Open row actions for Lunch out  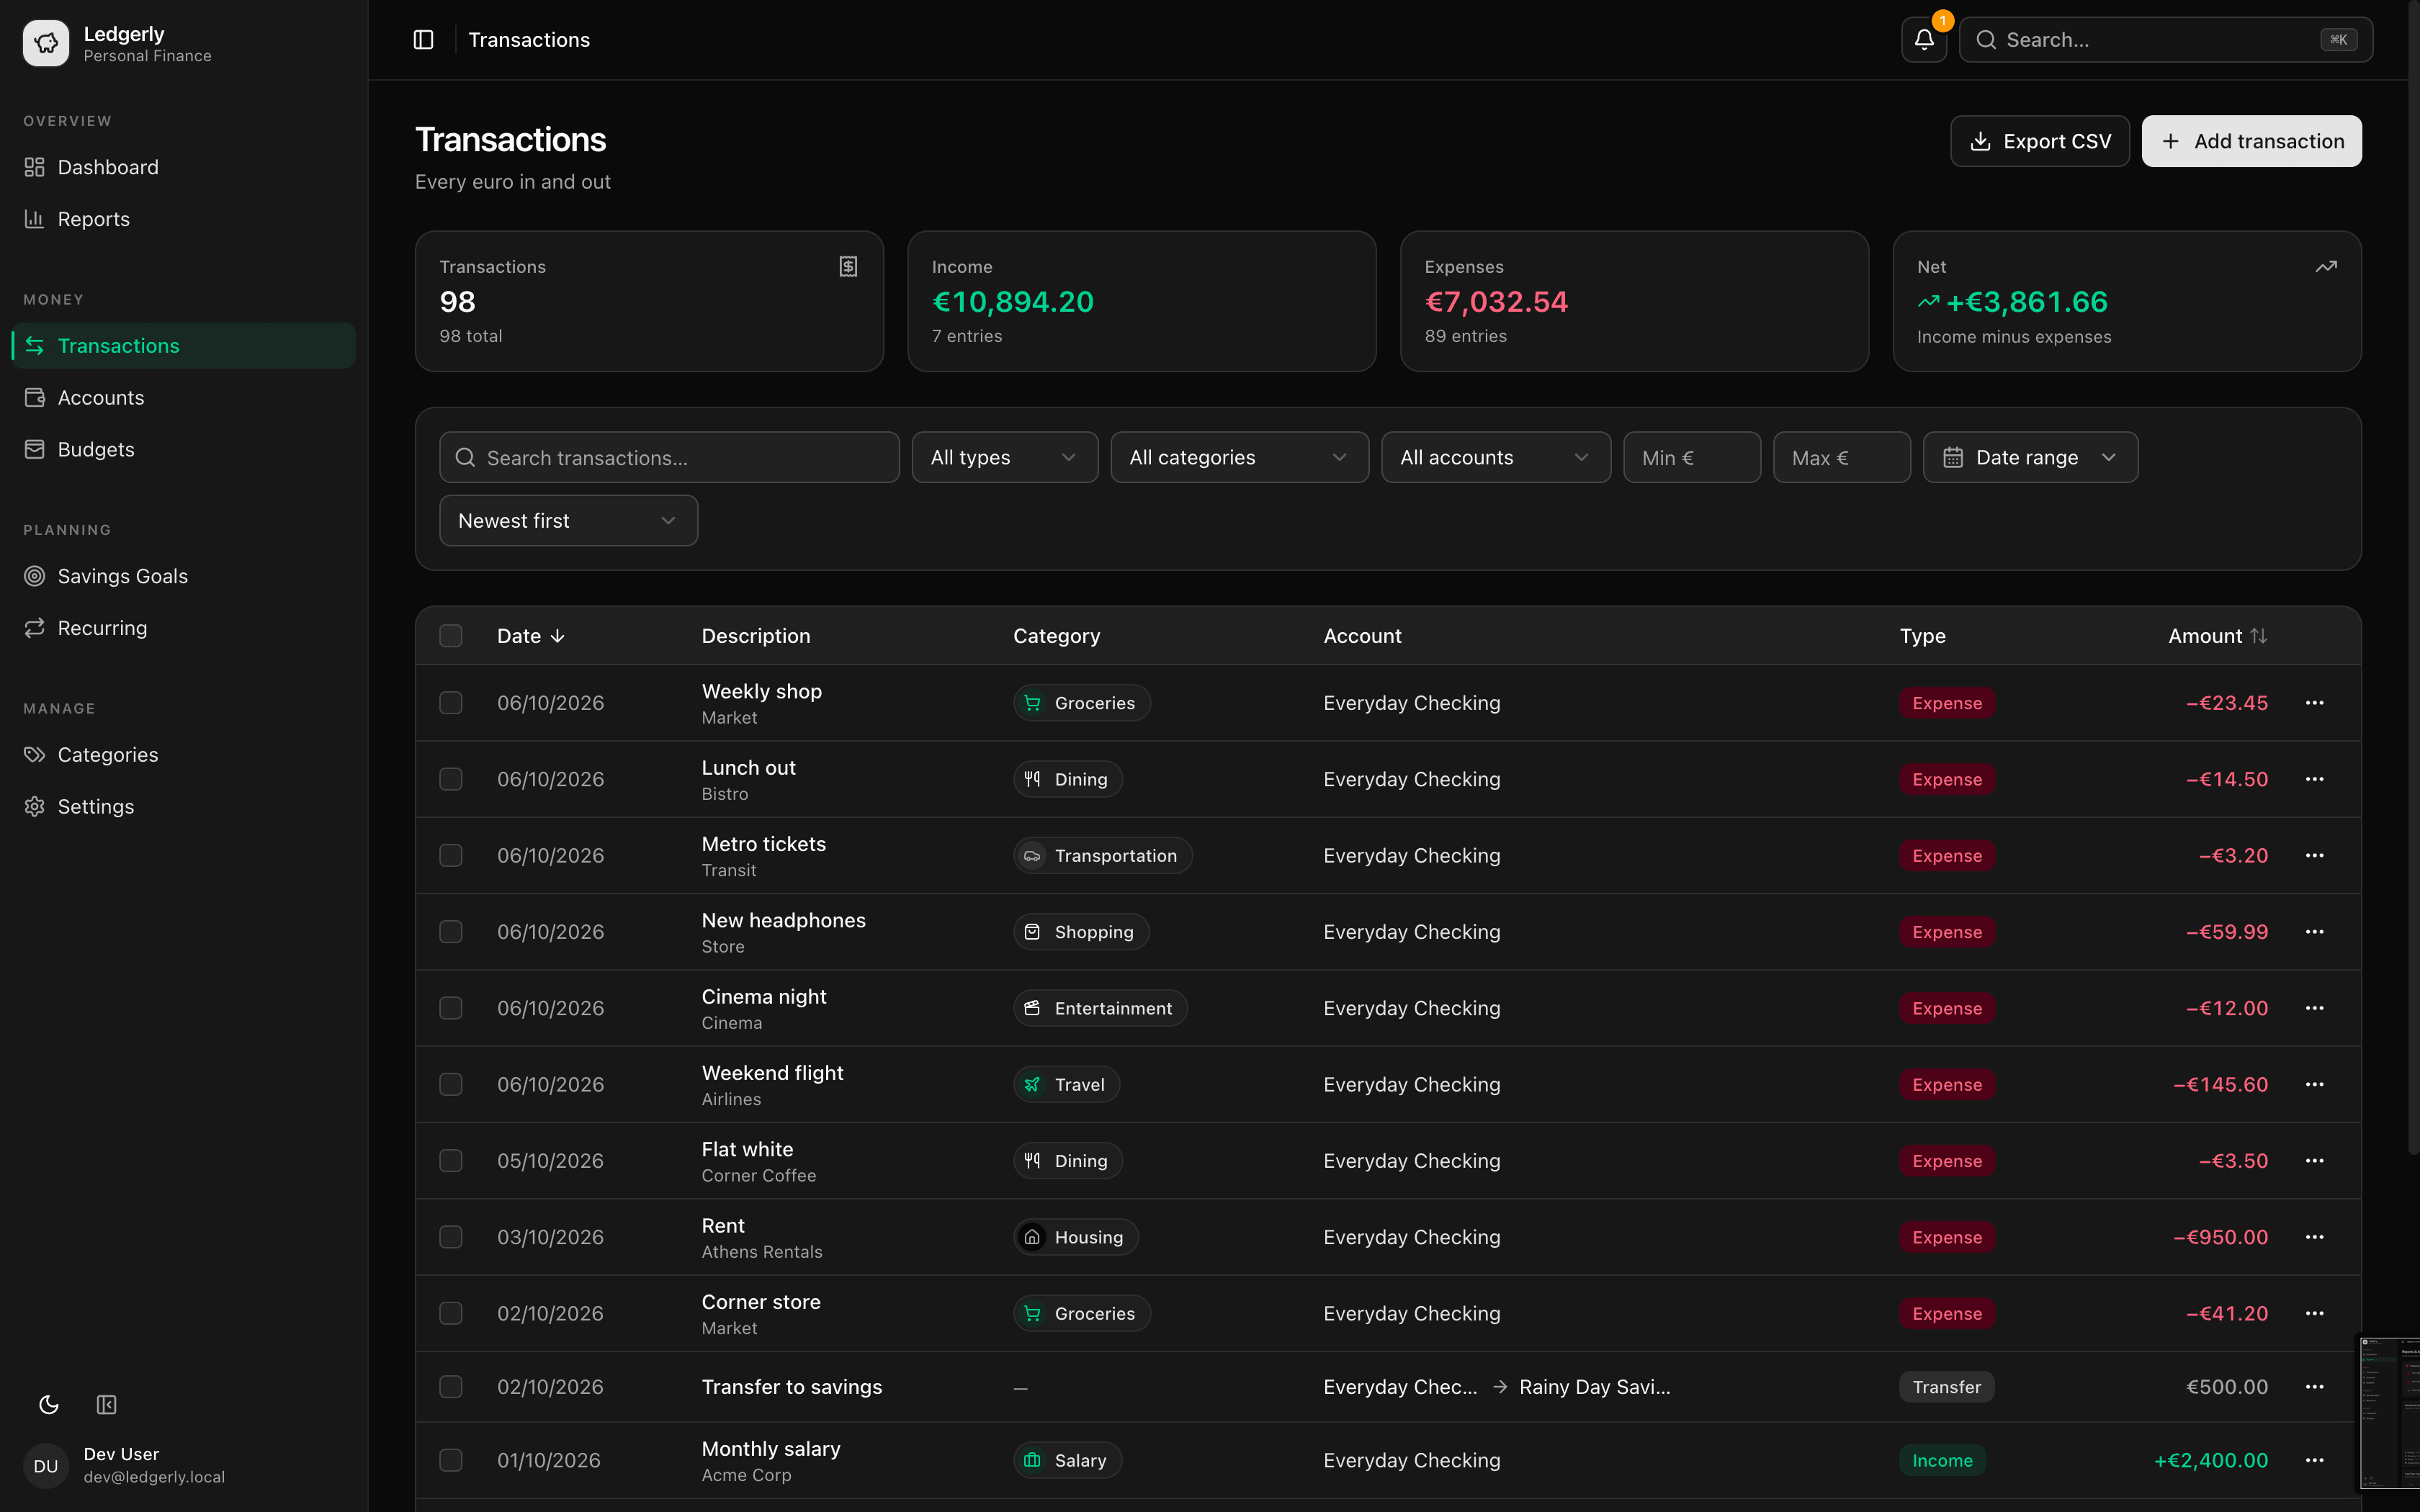click(2314, 779)
